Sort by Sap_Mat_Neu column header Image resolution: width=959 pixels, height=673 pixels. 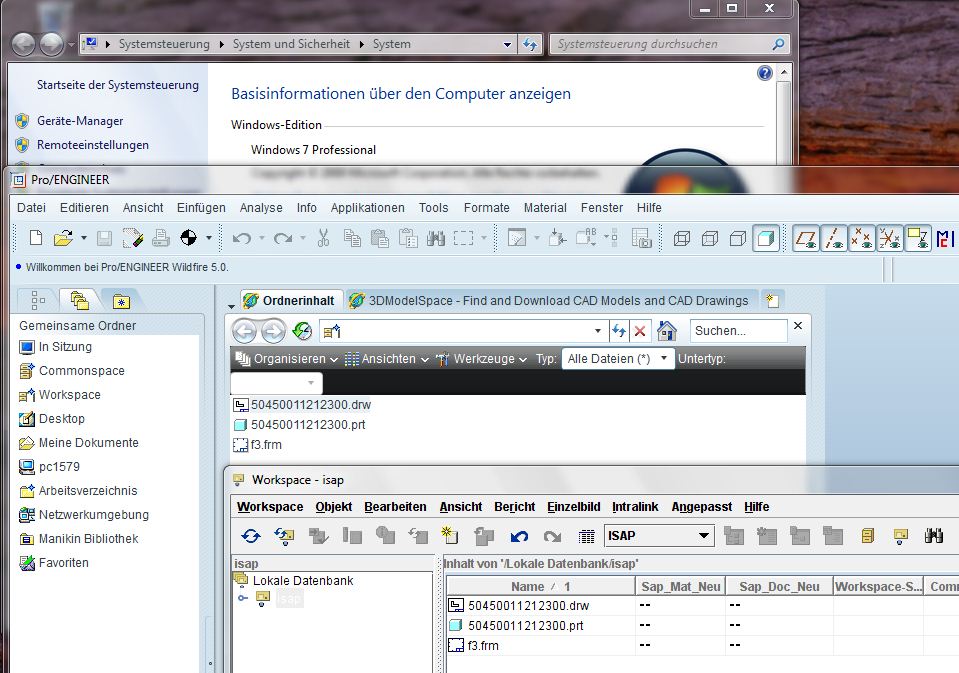[x=680, y=587]
